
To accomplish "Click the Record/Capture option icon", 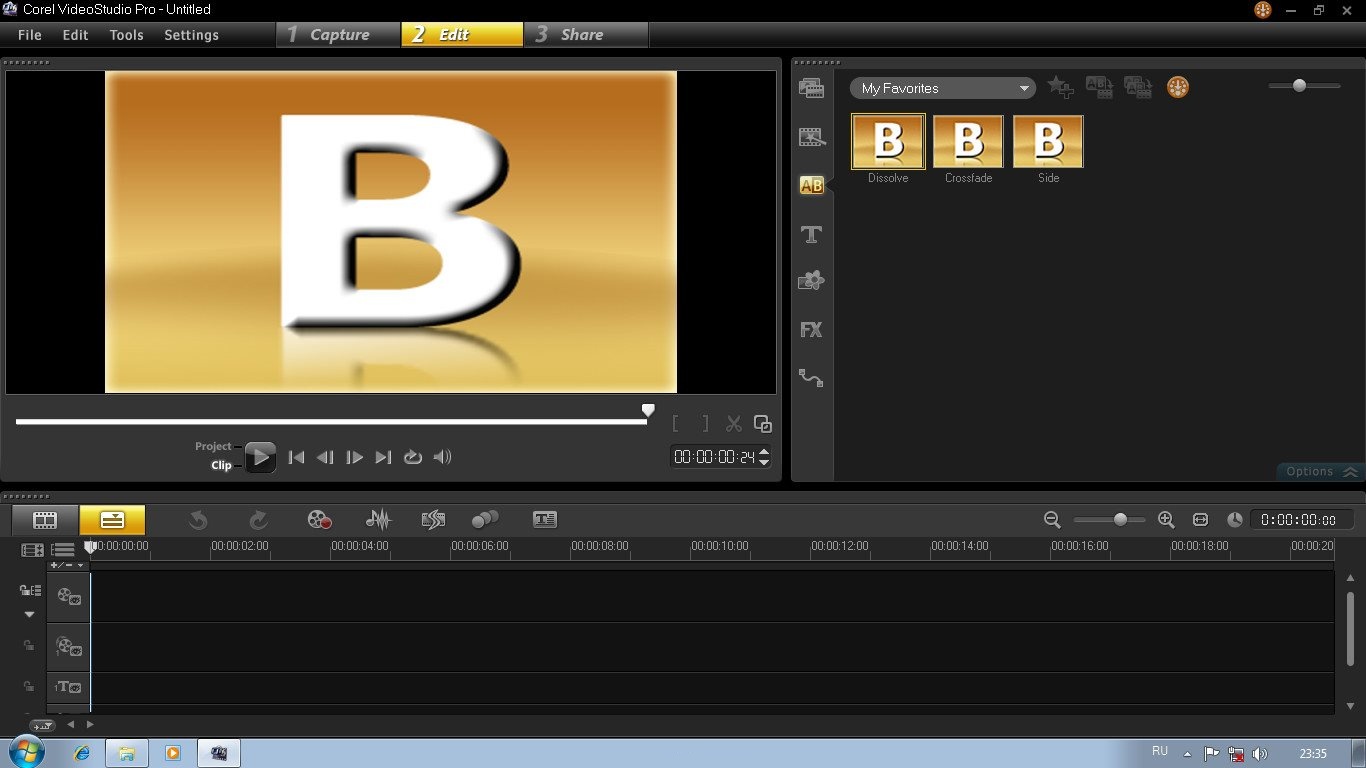I will (319, 519).
